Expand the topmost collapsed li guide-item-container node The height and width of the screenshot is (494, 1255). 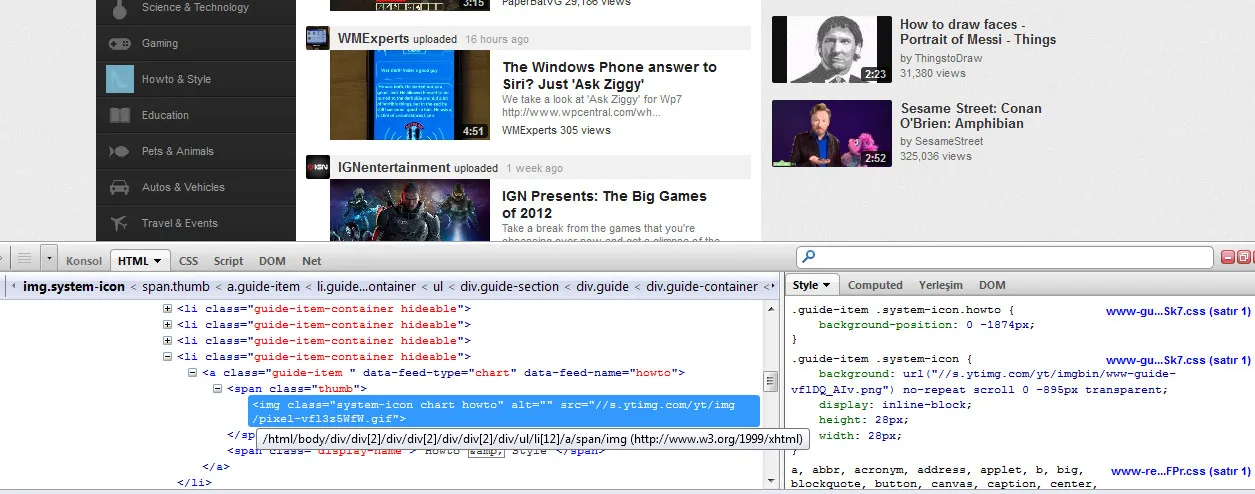(x=168, y=308)
